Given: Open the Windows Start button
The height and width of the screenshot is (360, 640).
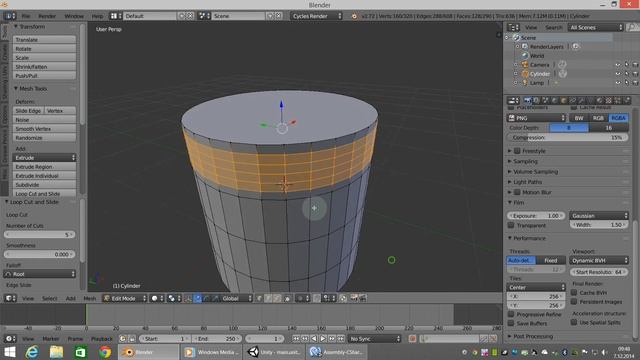Looking at the screenshot, I should pyautogui.click(x=10, y=352).
